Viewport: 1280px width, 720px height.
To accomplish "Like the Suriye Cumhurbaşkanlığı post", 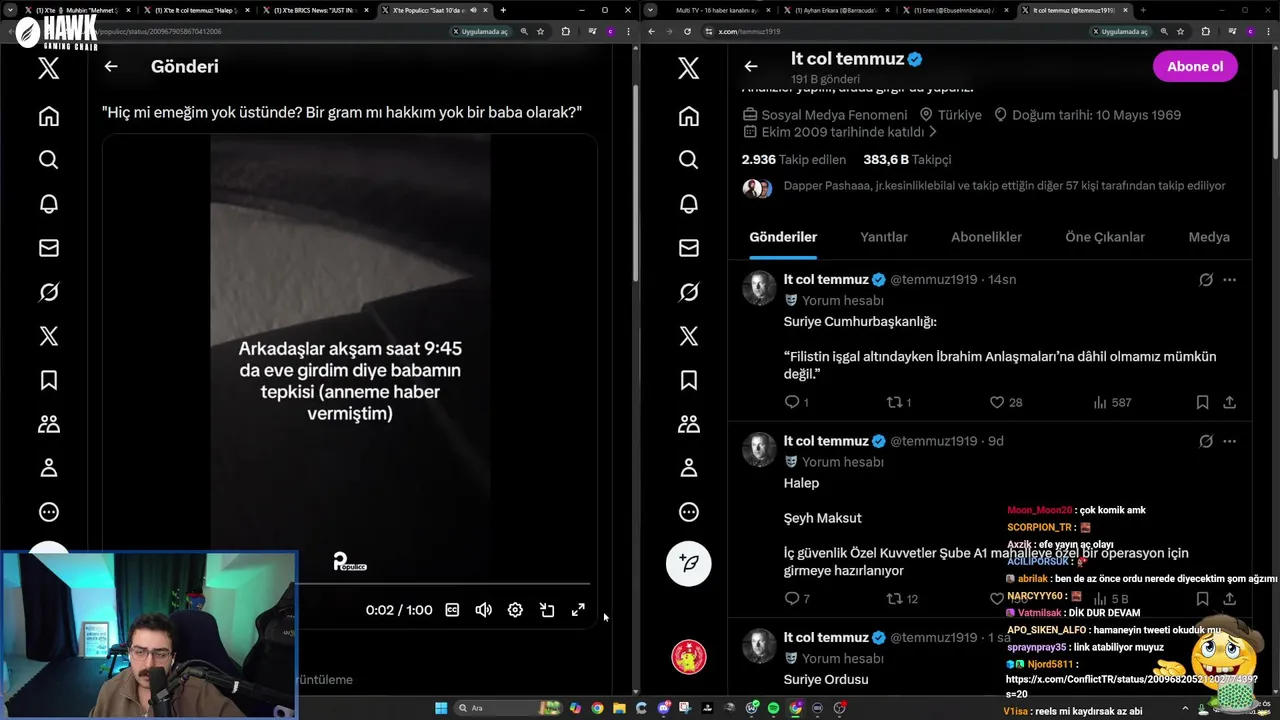I will click(x=996, y=402).
